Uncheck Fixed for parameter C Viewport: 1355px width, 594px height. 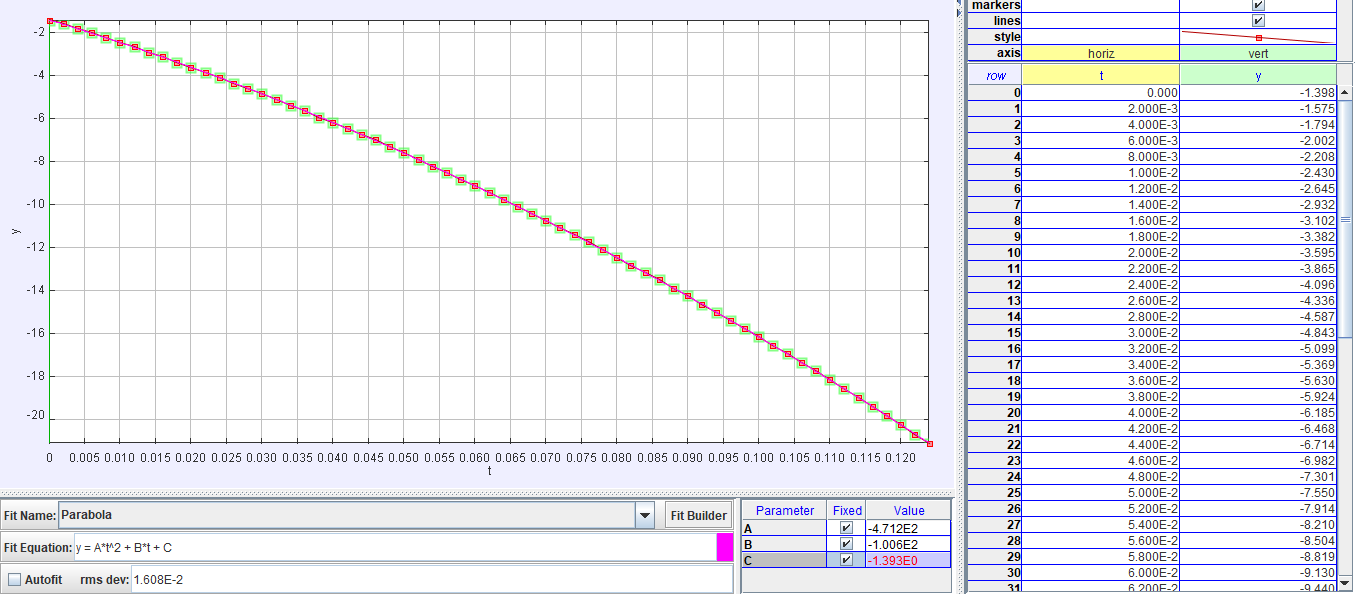(x=847, y=560)
